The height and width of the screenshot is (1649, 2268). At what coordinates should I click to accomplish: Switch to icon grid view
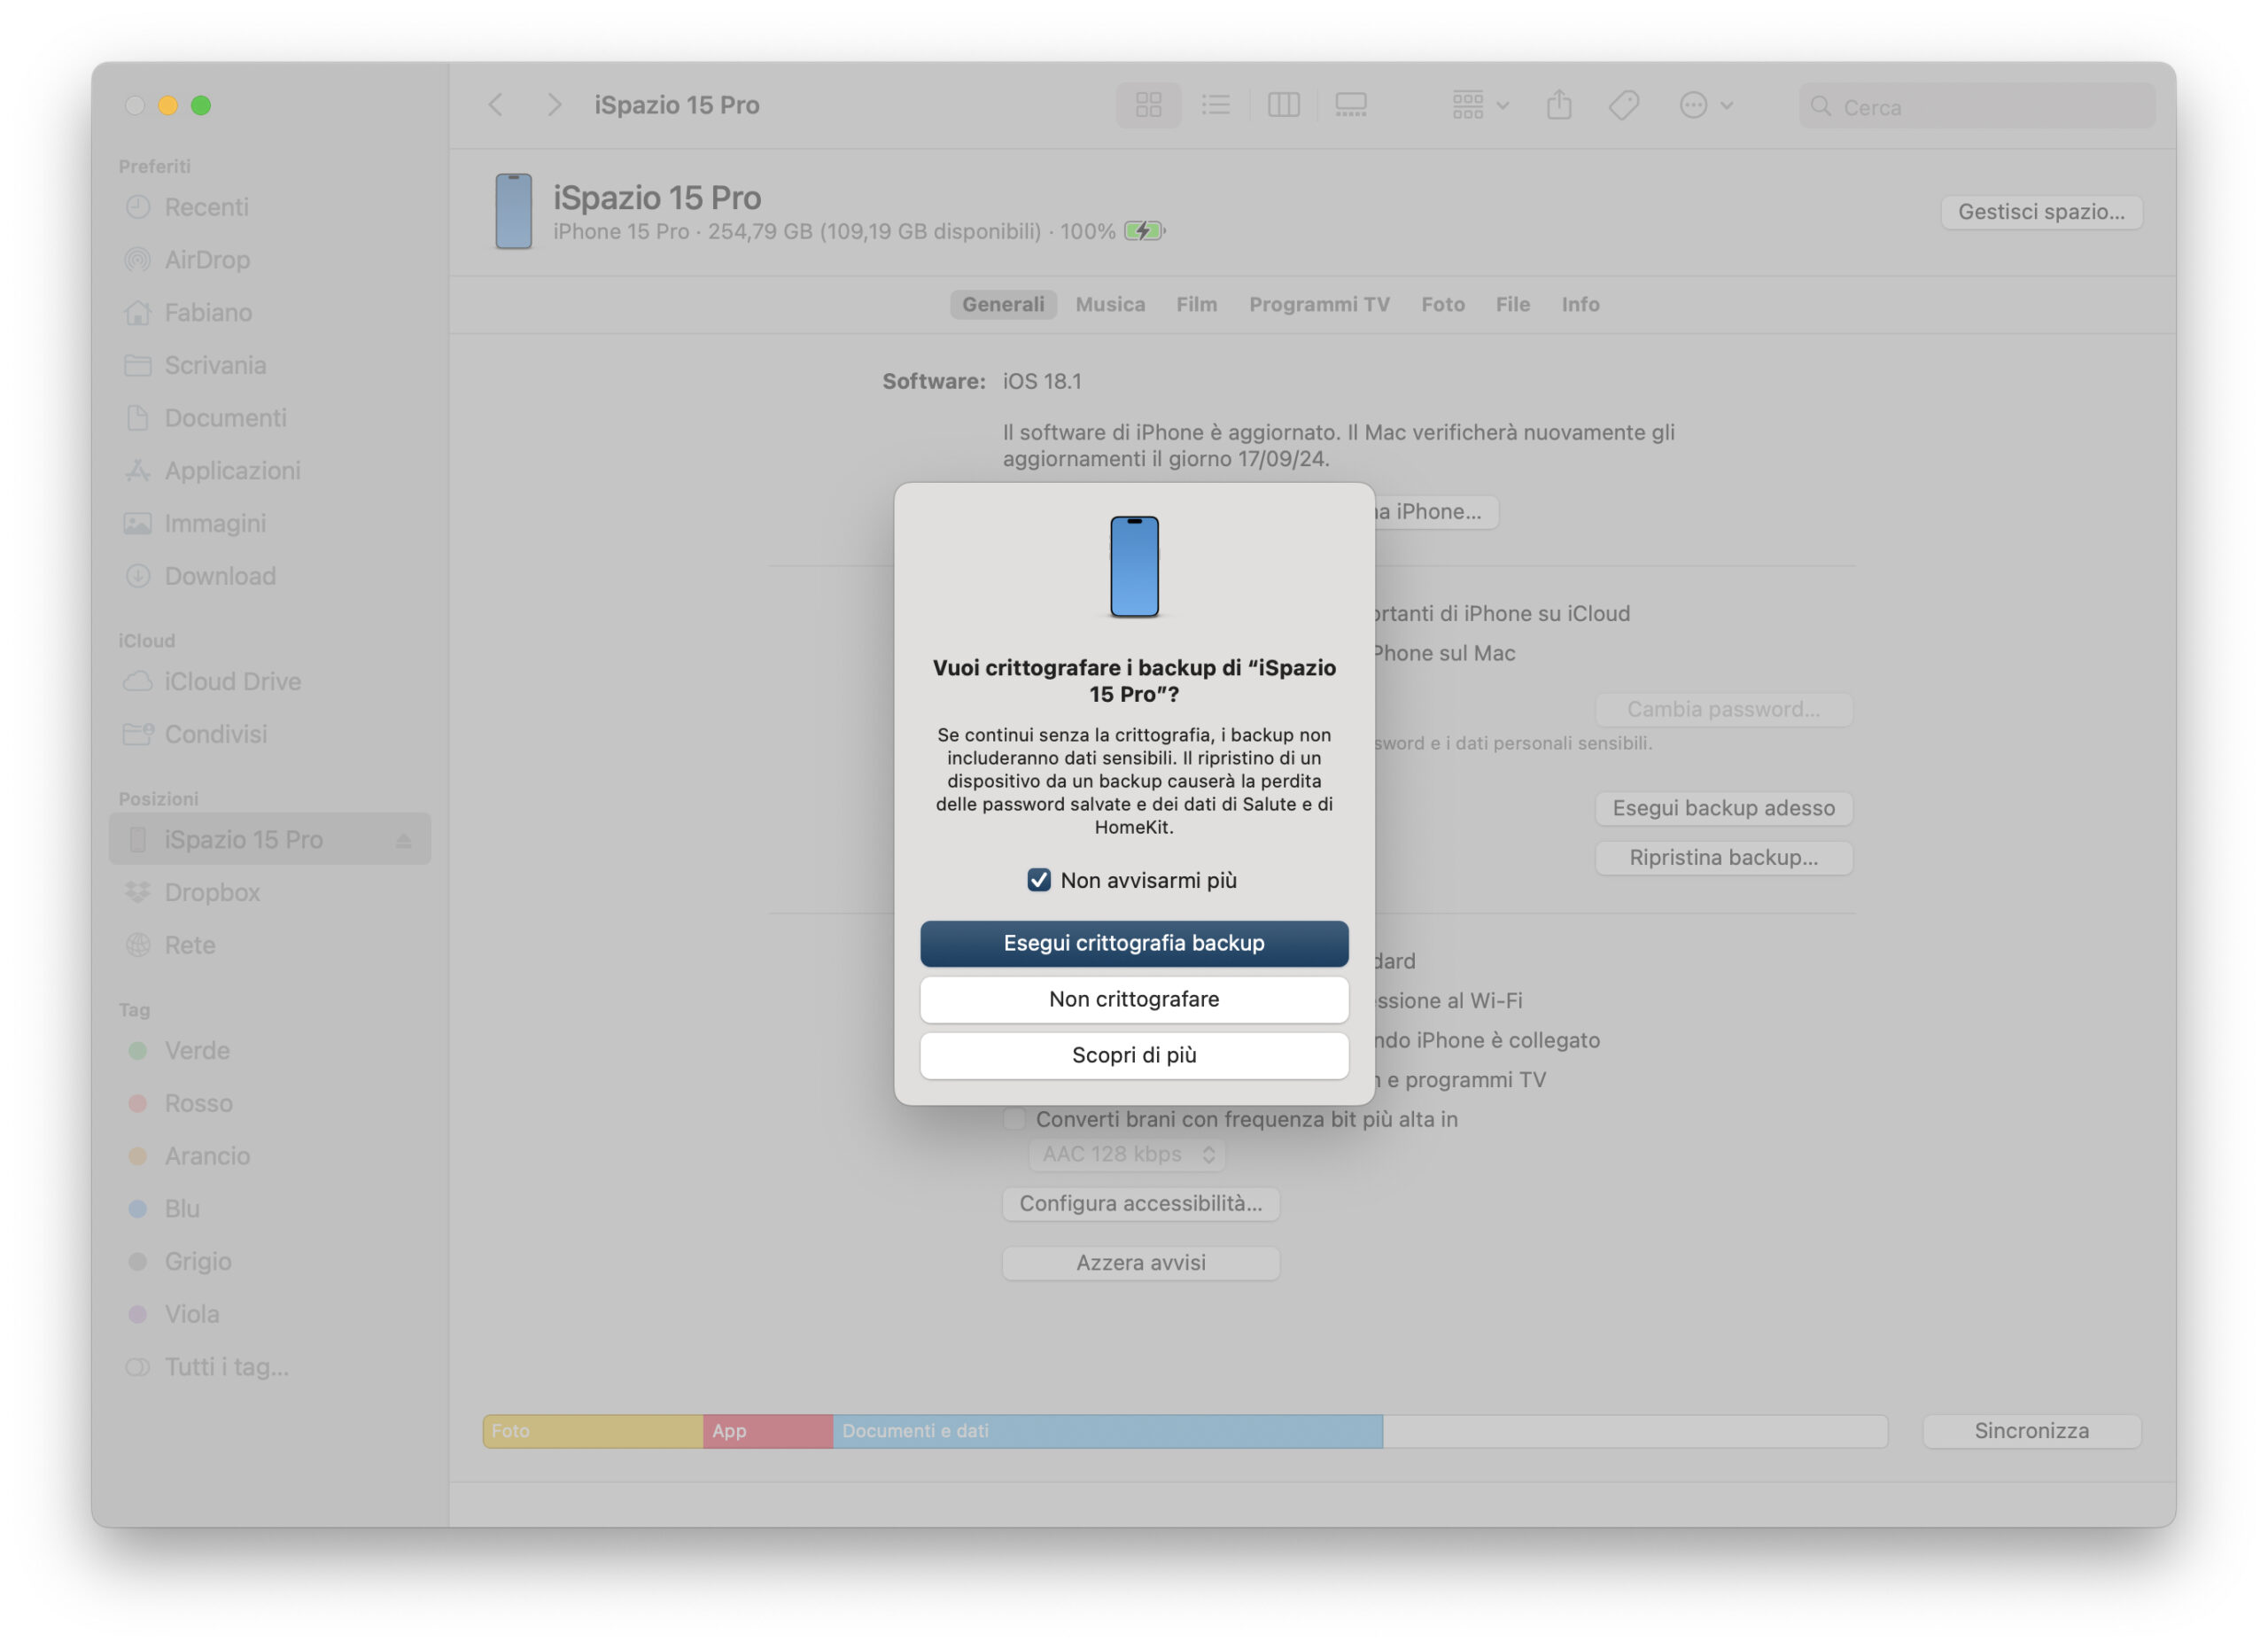(1148, 105)
